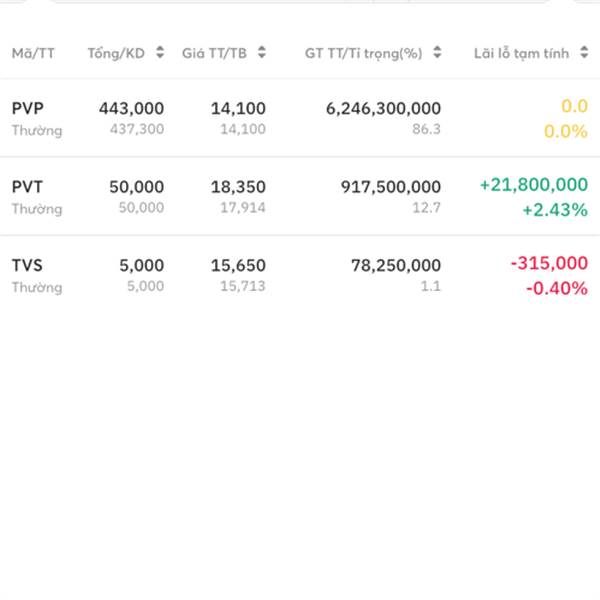Click the GT TT/Tỉ trọng(%) header label
Viewport: 600px width, 600px height.
[x=364, y=53]
